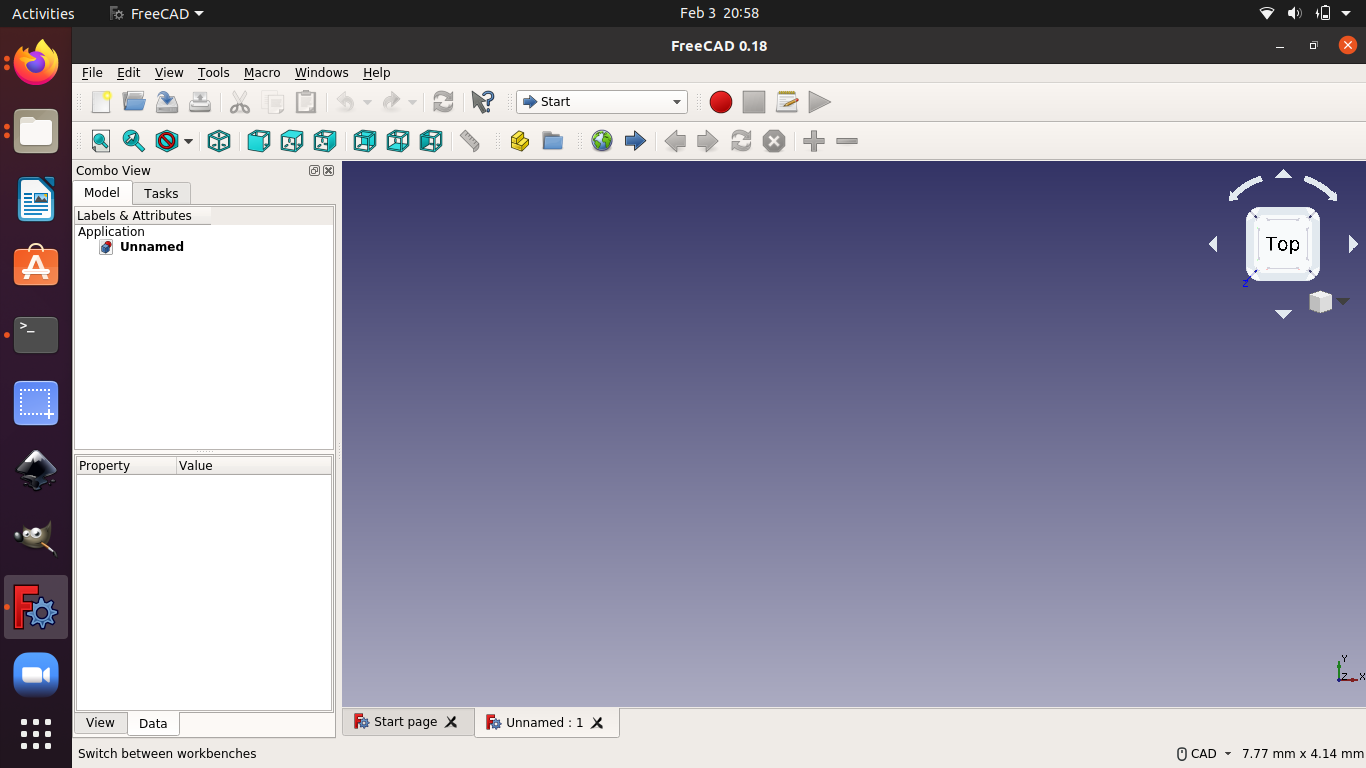Click blue arrow next page icon
1366x768 pixels.
[635, 141]
